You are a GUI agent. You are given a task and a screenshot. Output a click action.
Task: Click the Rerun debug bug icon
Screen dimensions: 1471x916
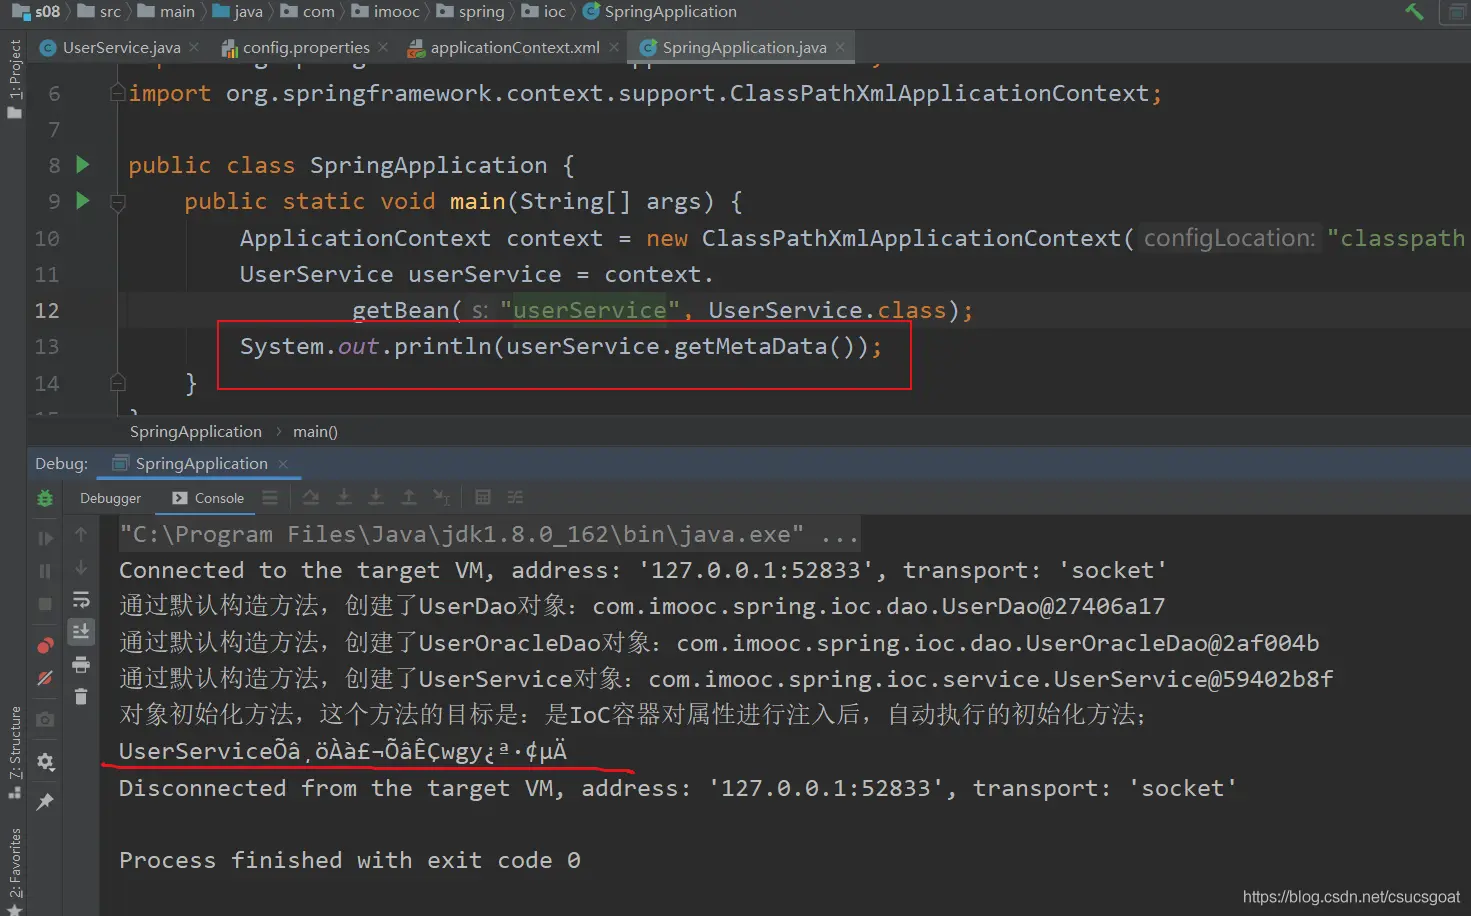[45, 498]
